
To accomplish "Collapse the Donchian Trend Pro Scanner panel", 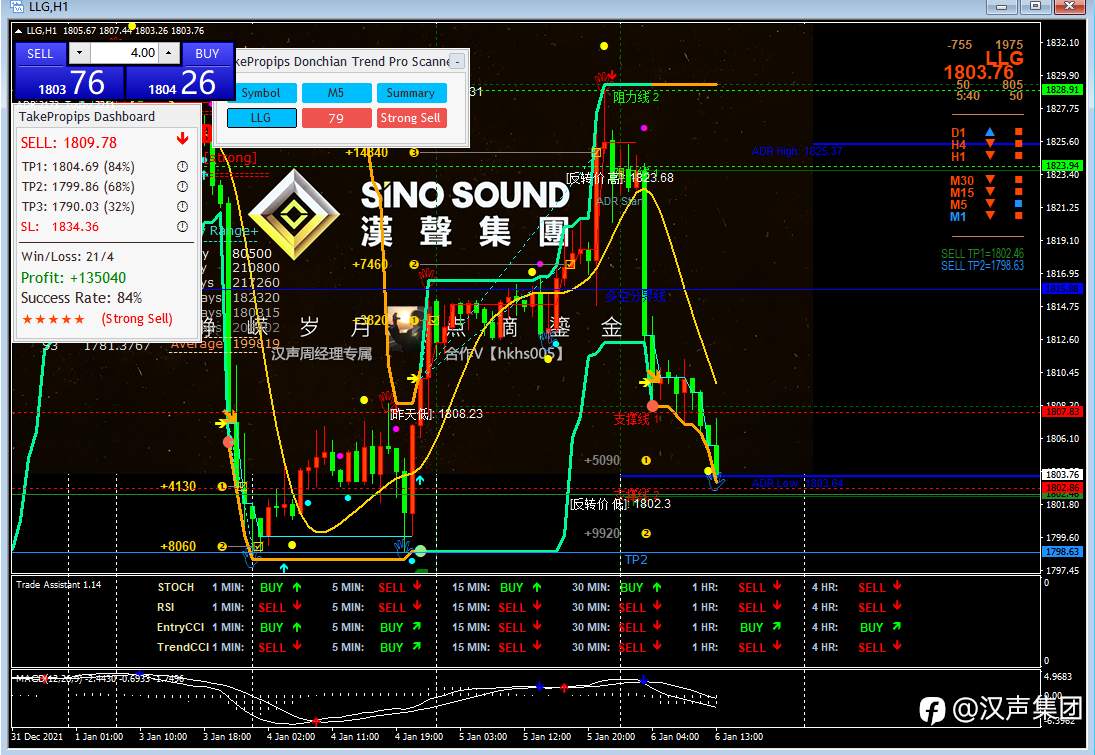I will [457, 61].
